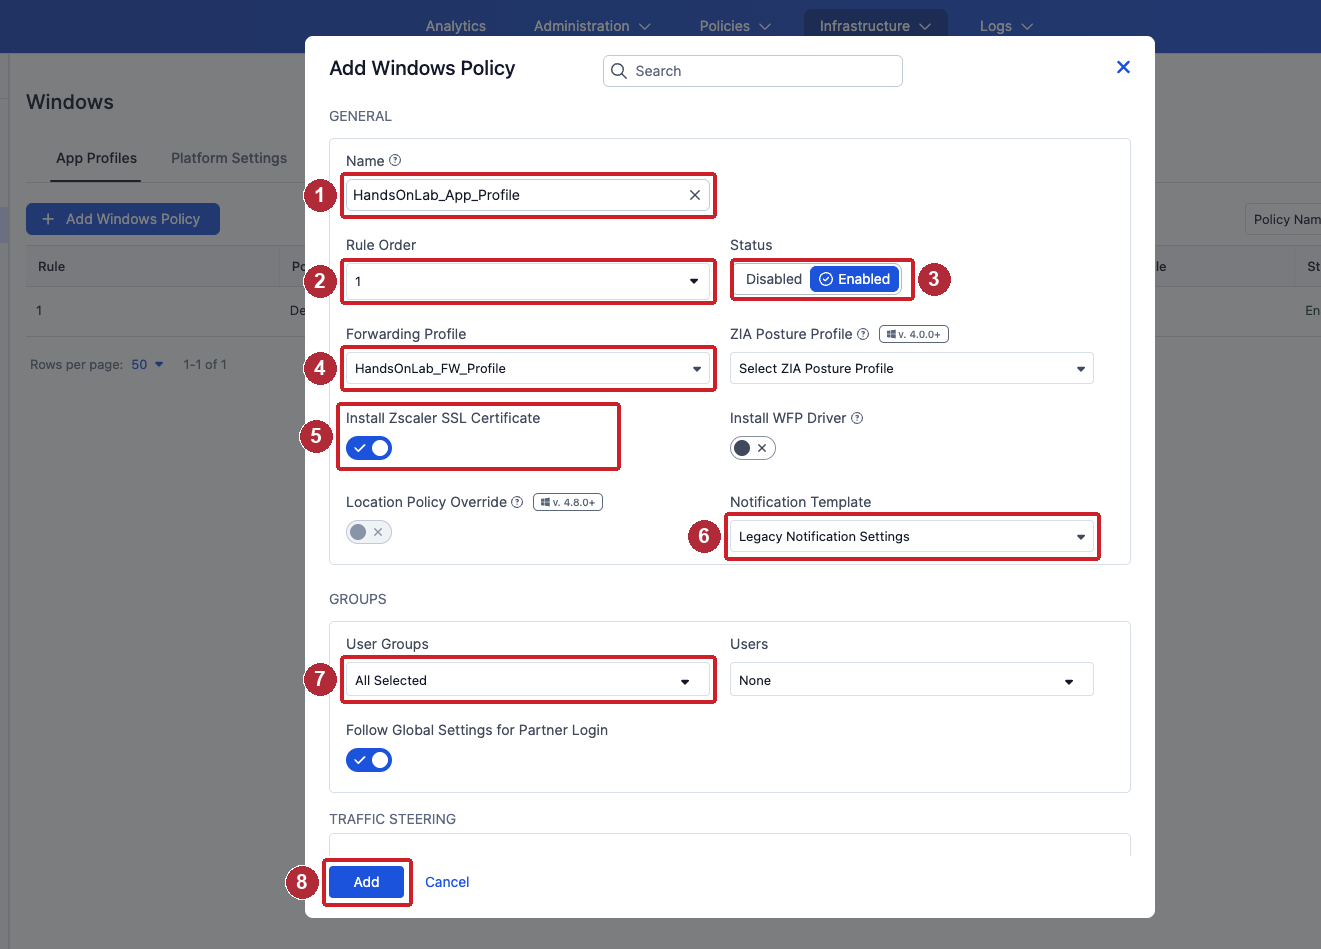Click the search magnifier icon
Screen dimensions: 1321x949
pos(619,71)
